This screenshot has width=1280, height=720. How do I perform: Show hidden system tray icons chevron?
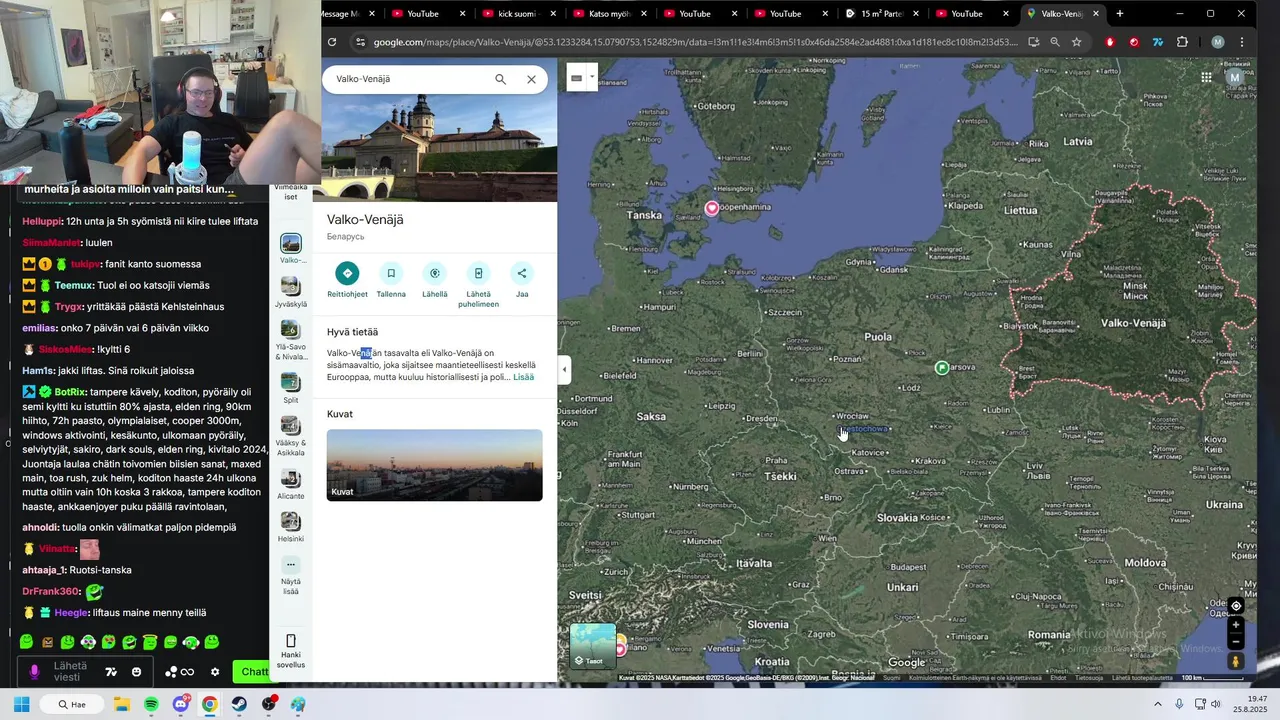click(1158, 704)
